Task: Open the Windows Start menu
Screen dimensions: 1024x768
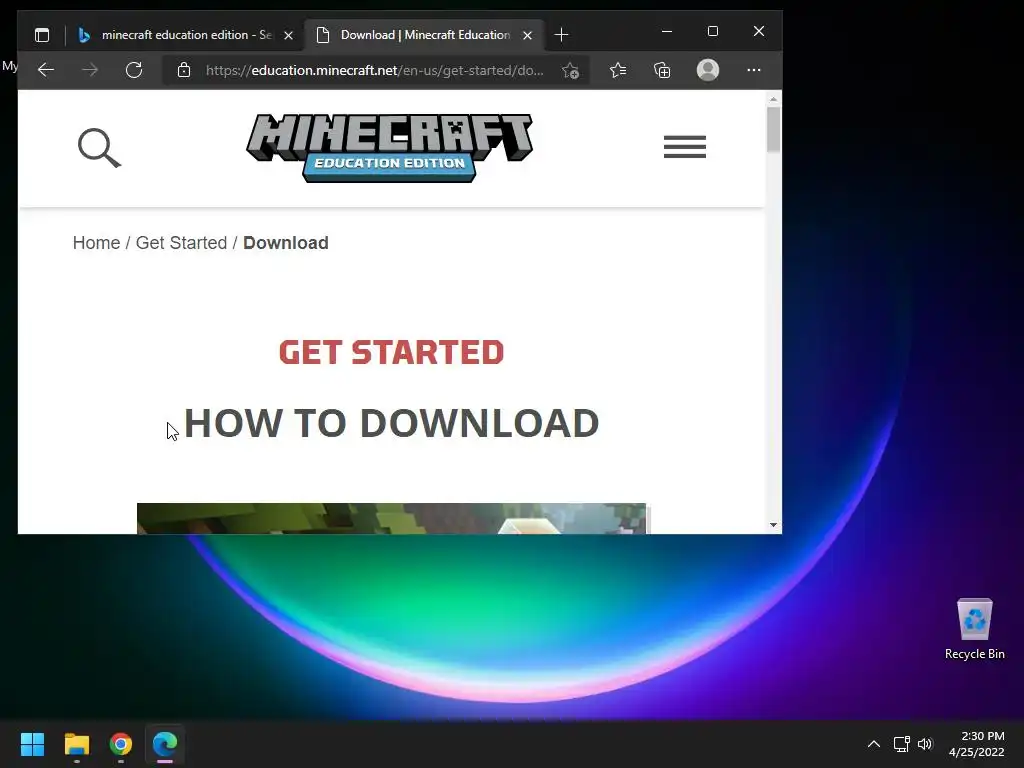Action: pyautogui.click(x=32, y=744)
